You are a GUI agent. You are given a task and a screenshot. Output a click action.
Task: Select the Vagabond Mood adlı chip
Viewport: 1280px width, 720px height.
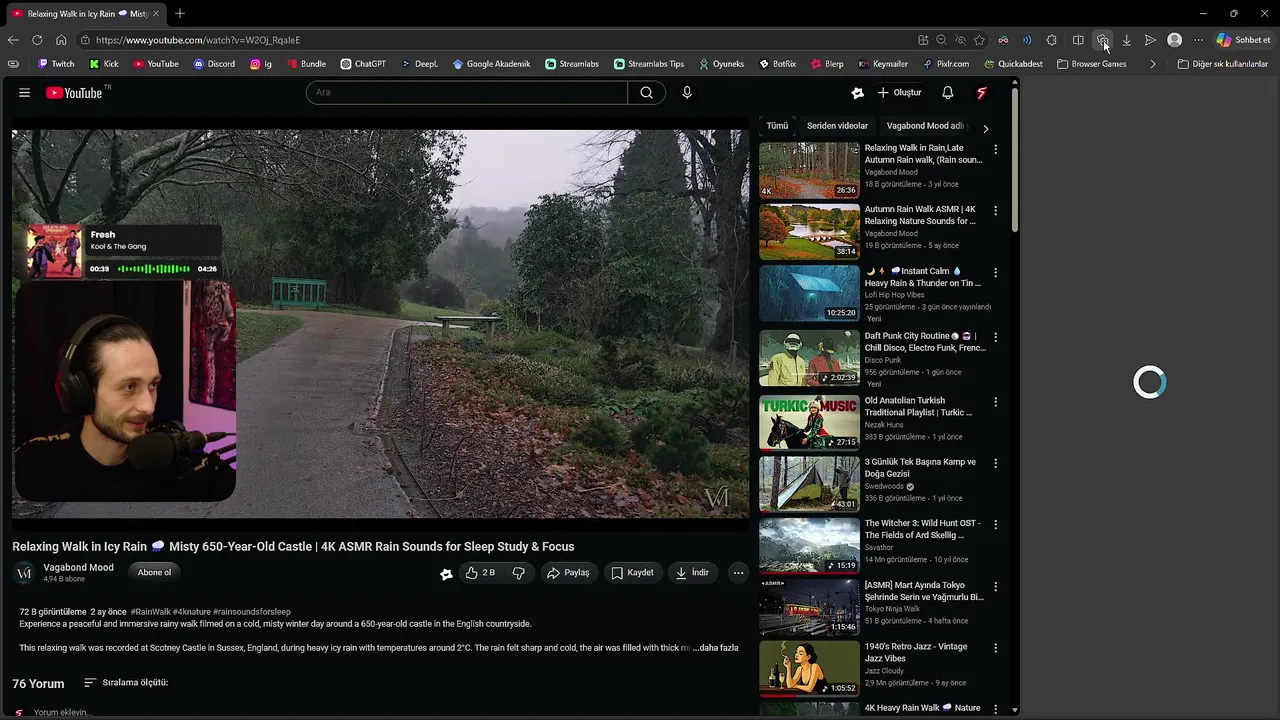coord(925,126)
